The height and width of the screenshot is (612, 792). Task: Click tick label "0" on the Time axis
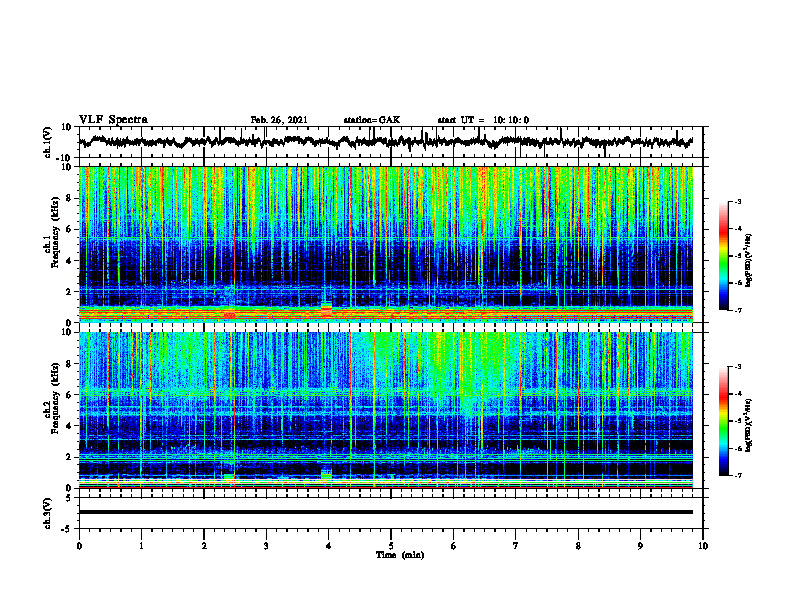pos(79,546)
